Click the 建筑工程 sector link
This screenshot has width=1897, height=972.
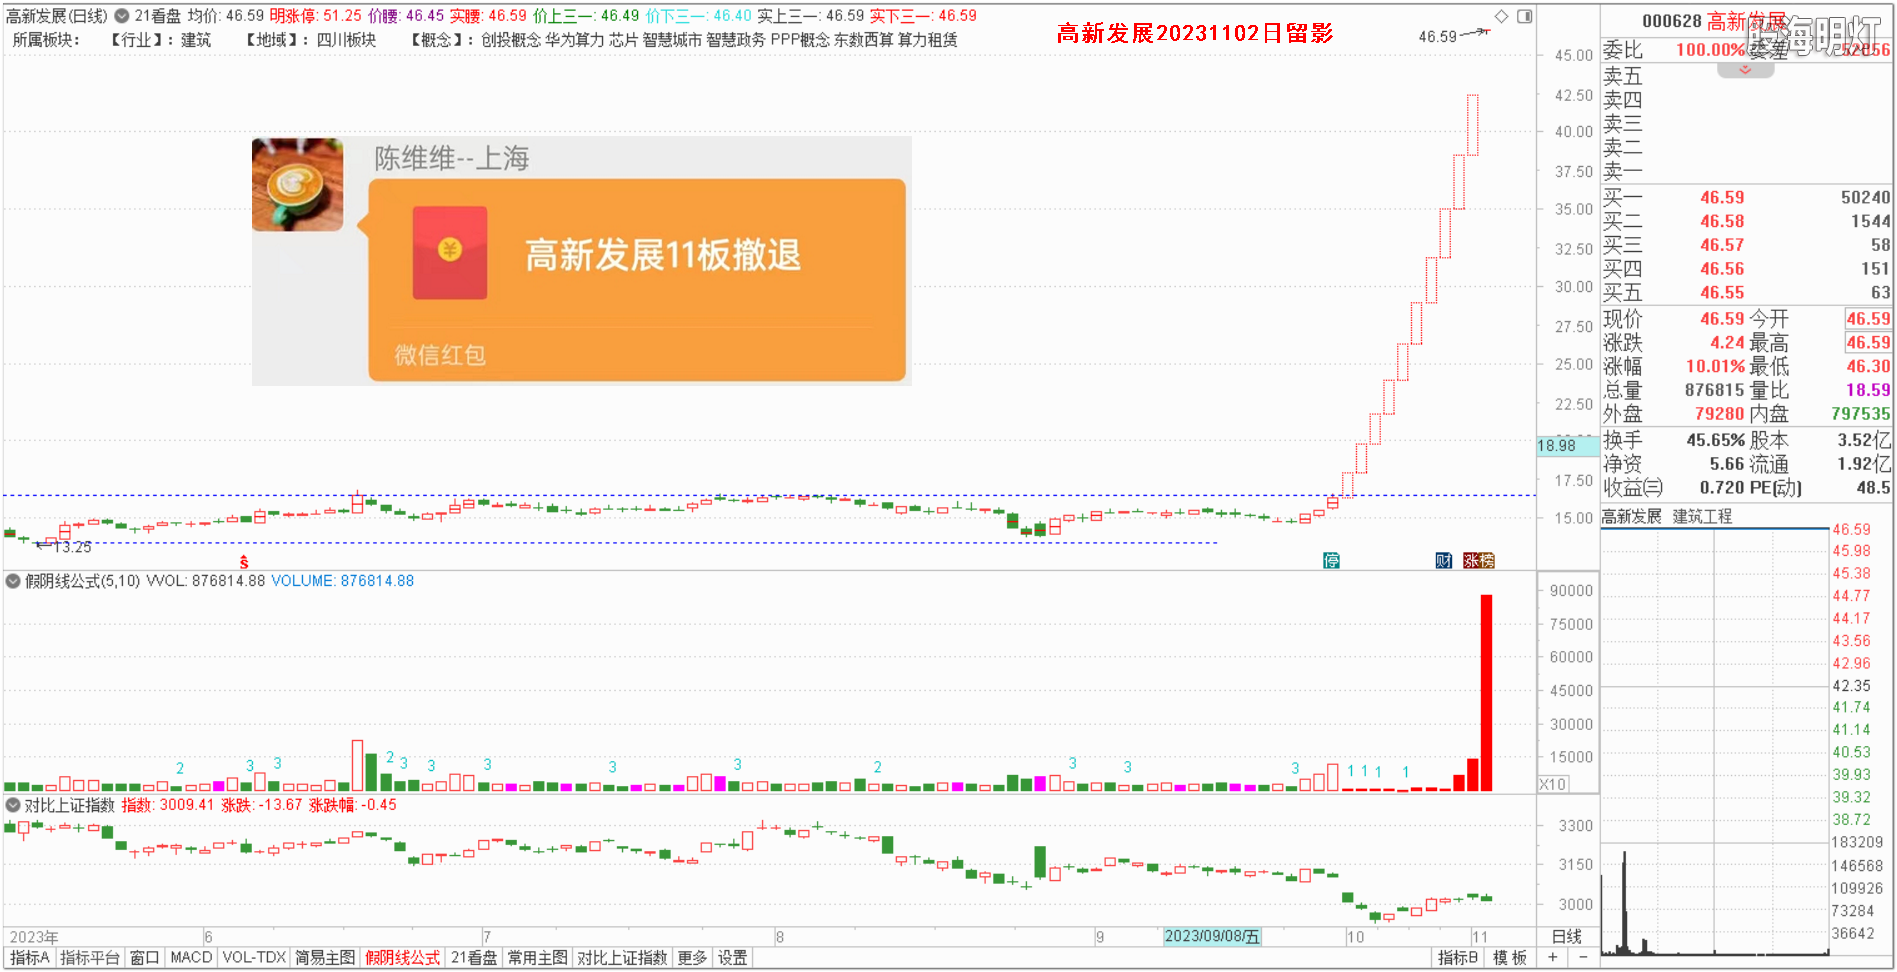pos(1702,517)
